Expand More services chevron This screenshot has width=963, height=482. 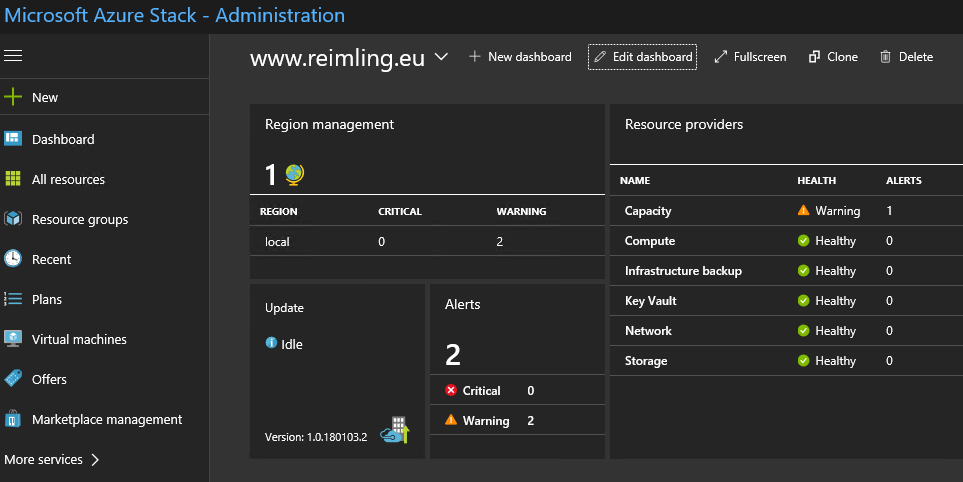coord(95,459)
